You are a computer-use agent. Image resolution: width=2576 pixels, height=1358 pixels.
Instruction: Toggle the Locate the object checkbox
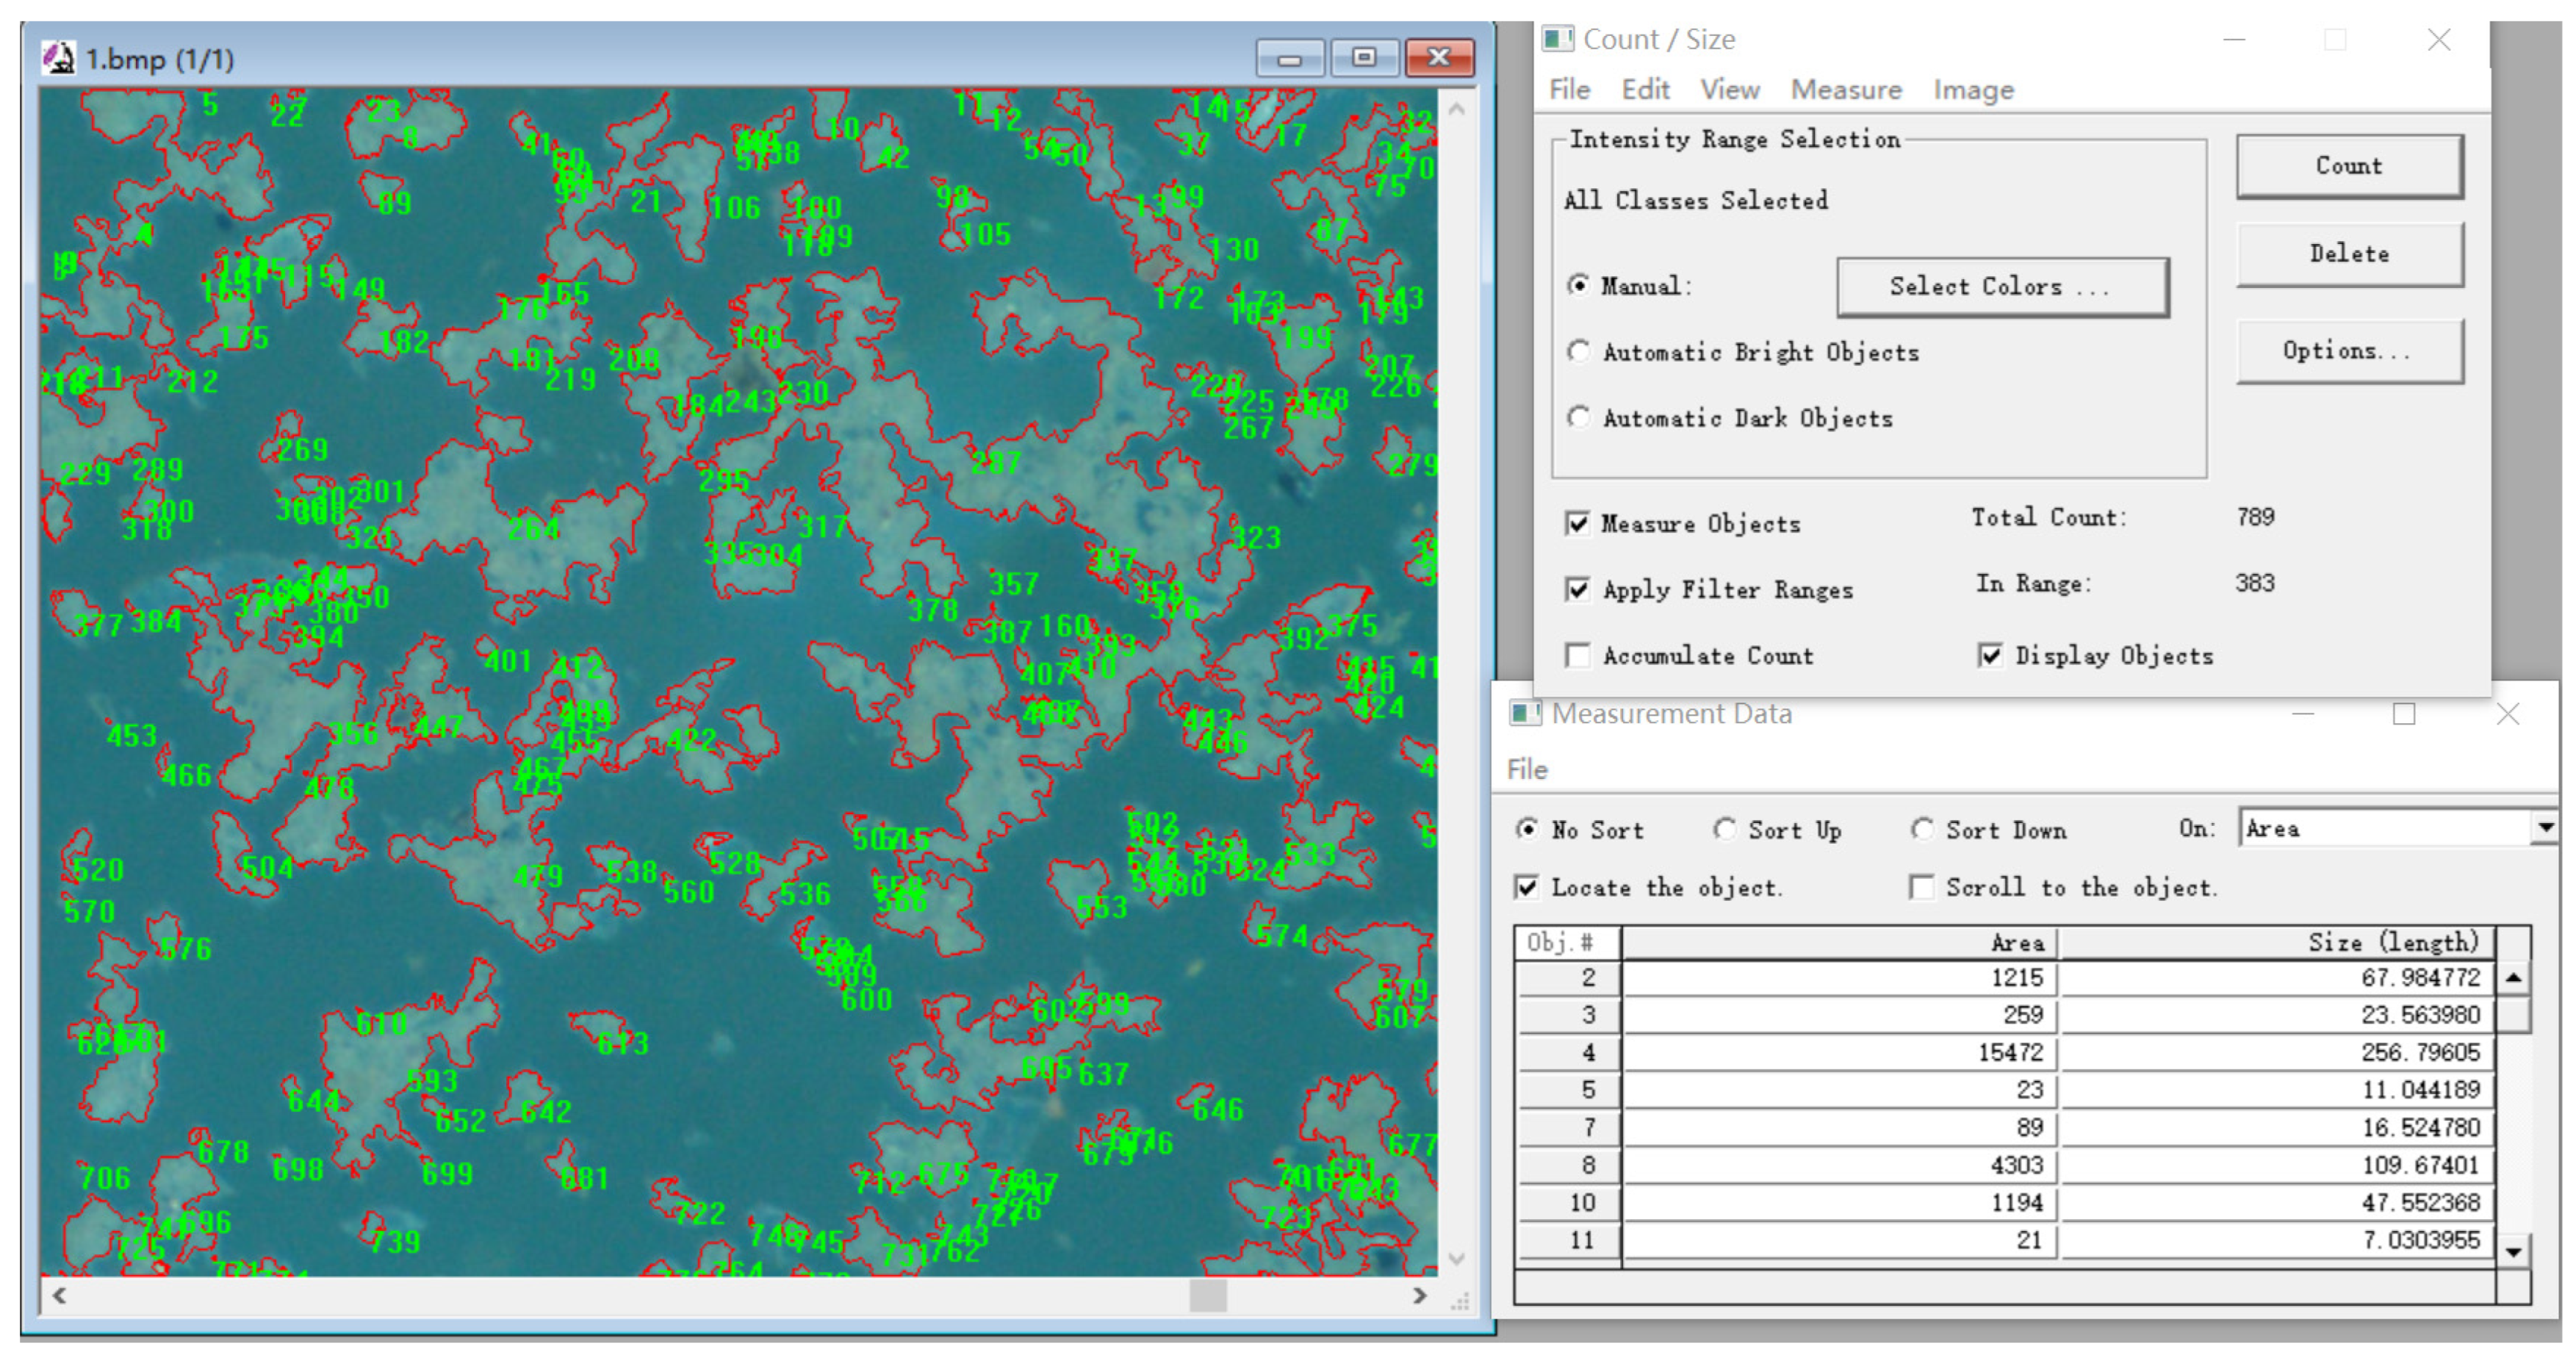point(1526,887)
